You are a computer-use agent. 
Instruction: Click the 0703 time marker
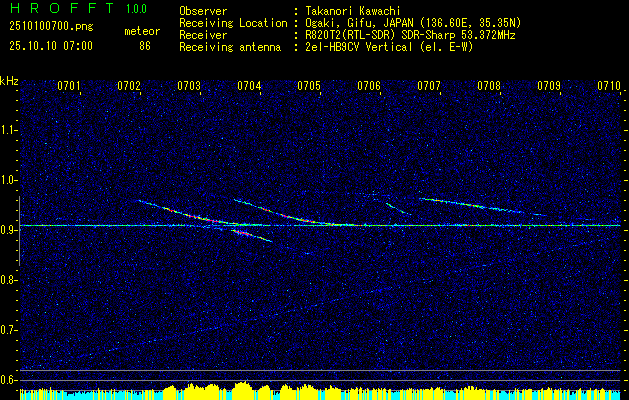[x=189, y=85]
